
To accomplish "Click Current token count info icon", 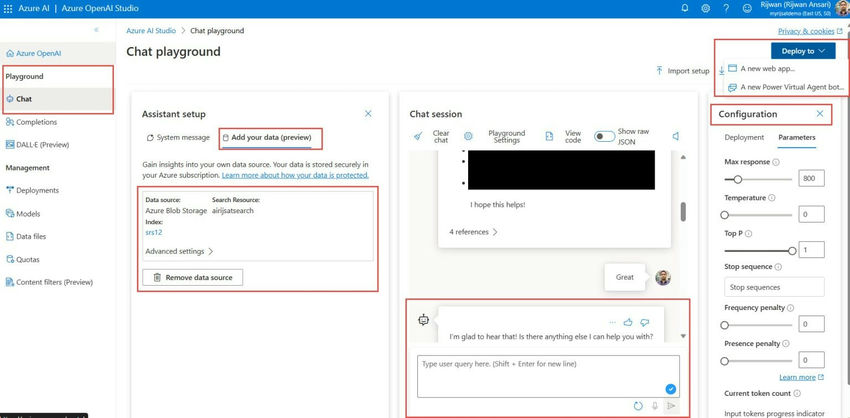I will (x=797, y=394).
